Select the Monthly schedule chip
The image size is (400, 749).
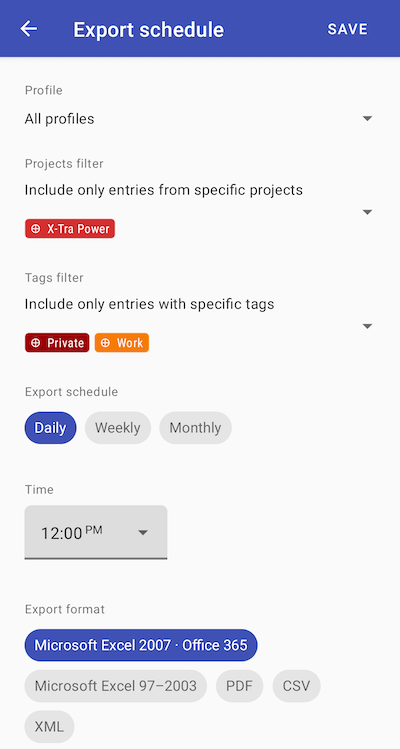click(195, 428)
